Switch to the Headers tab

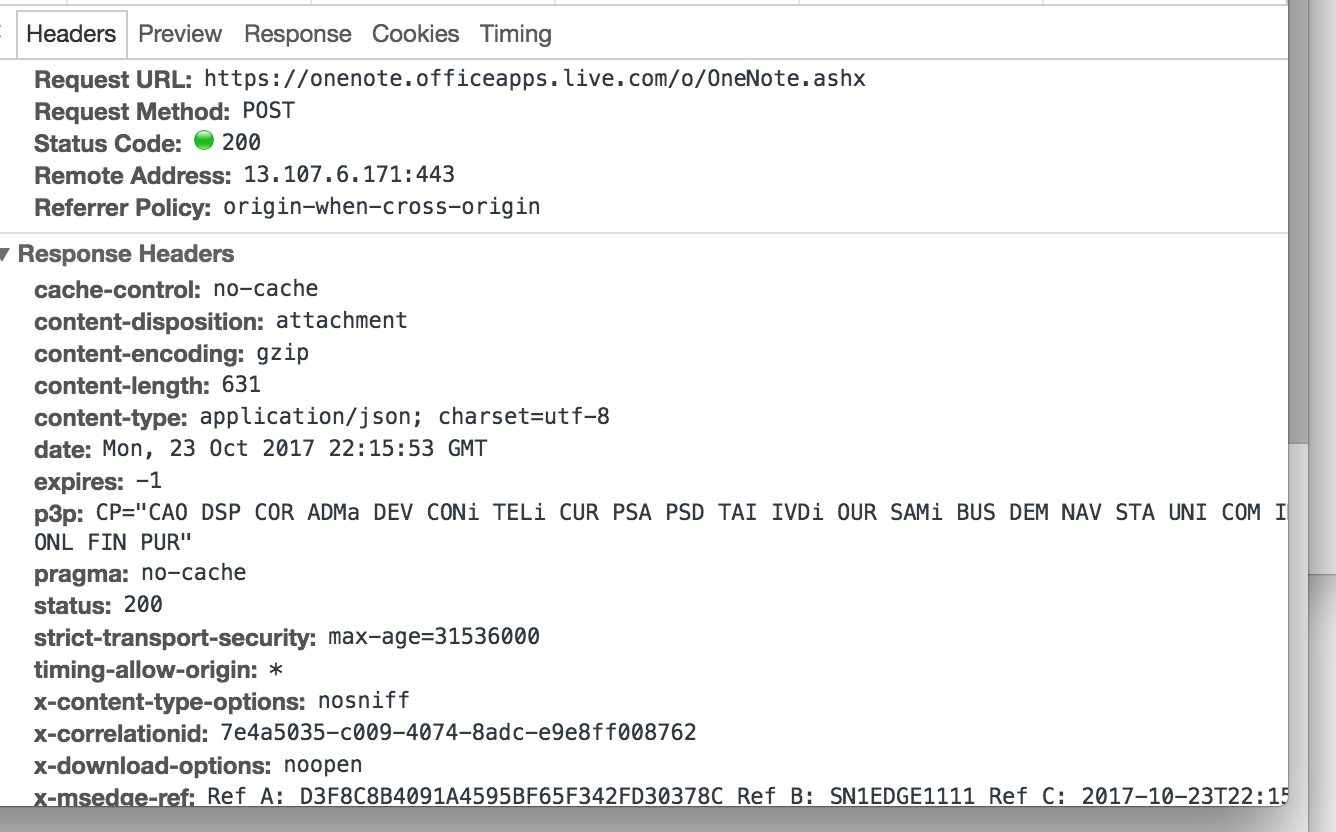70,34
